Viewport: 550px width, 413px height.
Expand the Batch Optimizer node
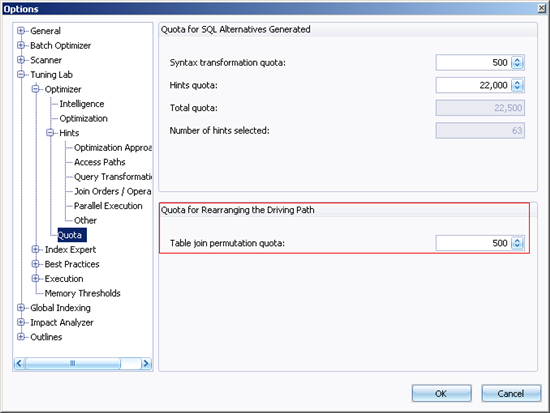(x=21, y=45)
